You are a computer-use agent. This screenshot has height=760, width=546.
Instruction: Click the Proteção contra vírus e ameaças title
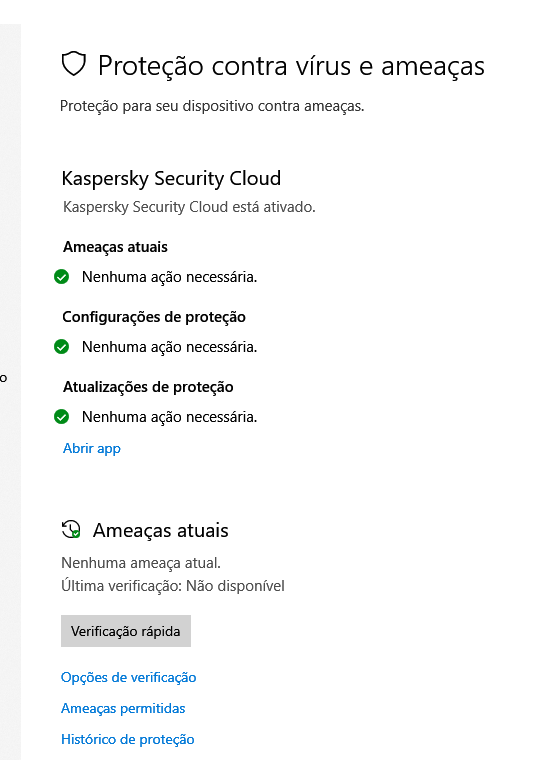tap(291, 65)
